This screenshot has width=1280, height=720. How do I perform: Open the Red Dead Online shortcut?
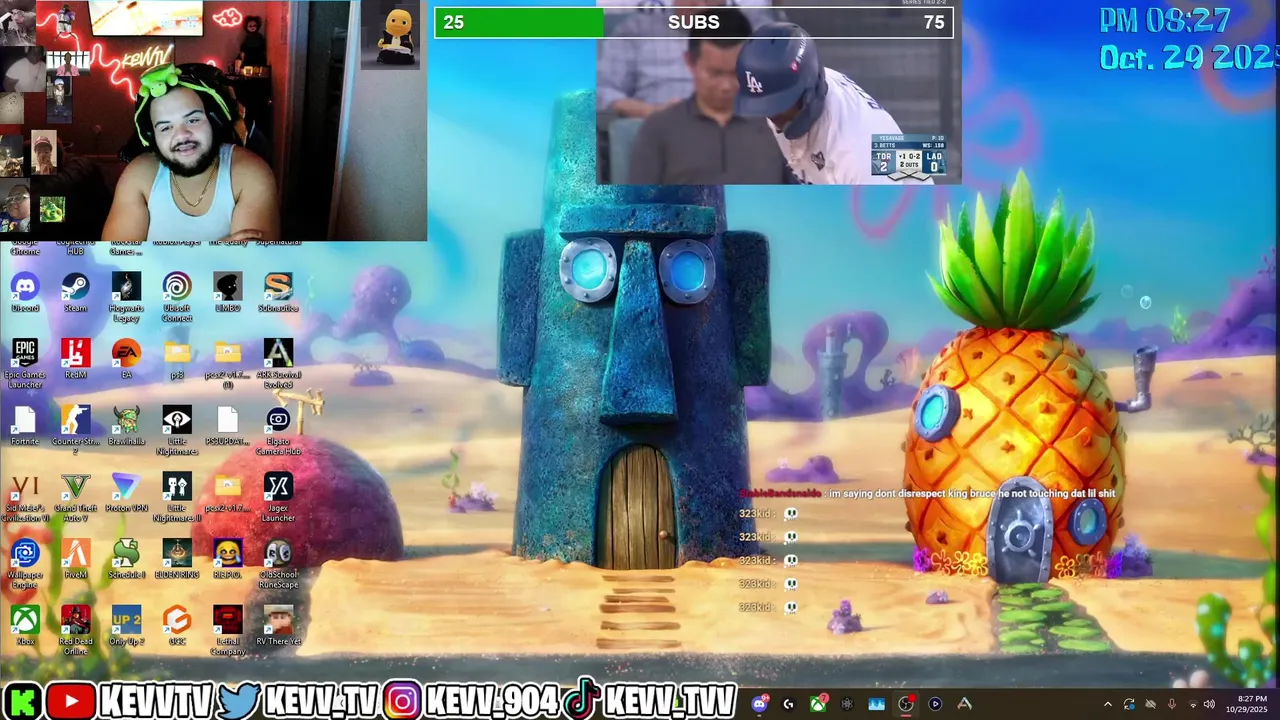(x=76, y=632)
